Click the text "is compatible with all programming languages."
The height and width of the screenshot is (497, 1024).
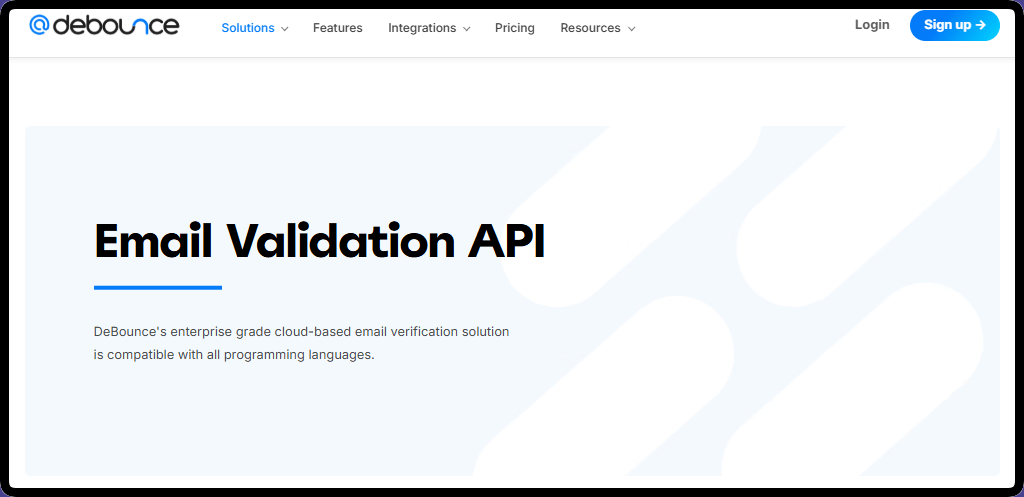click(x=234, y=355)
